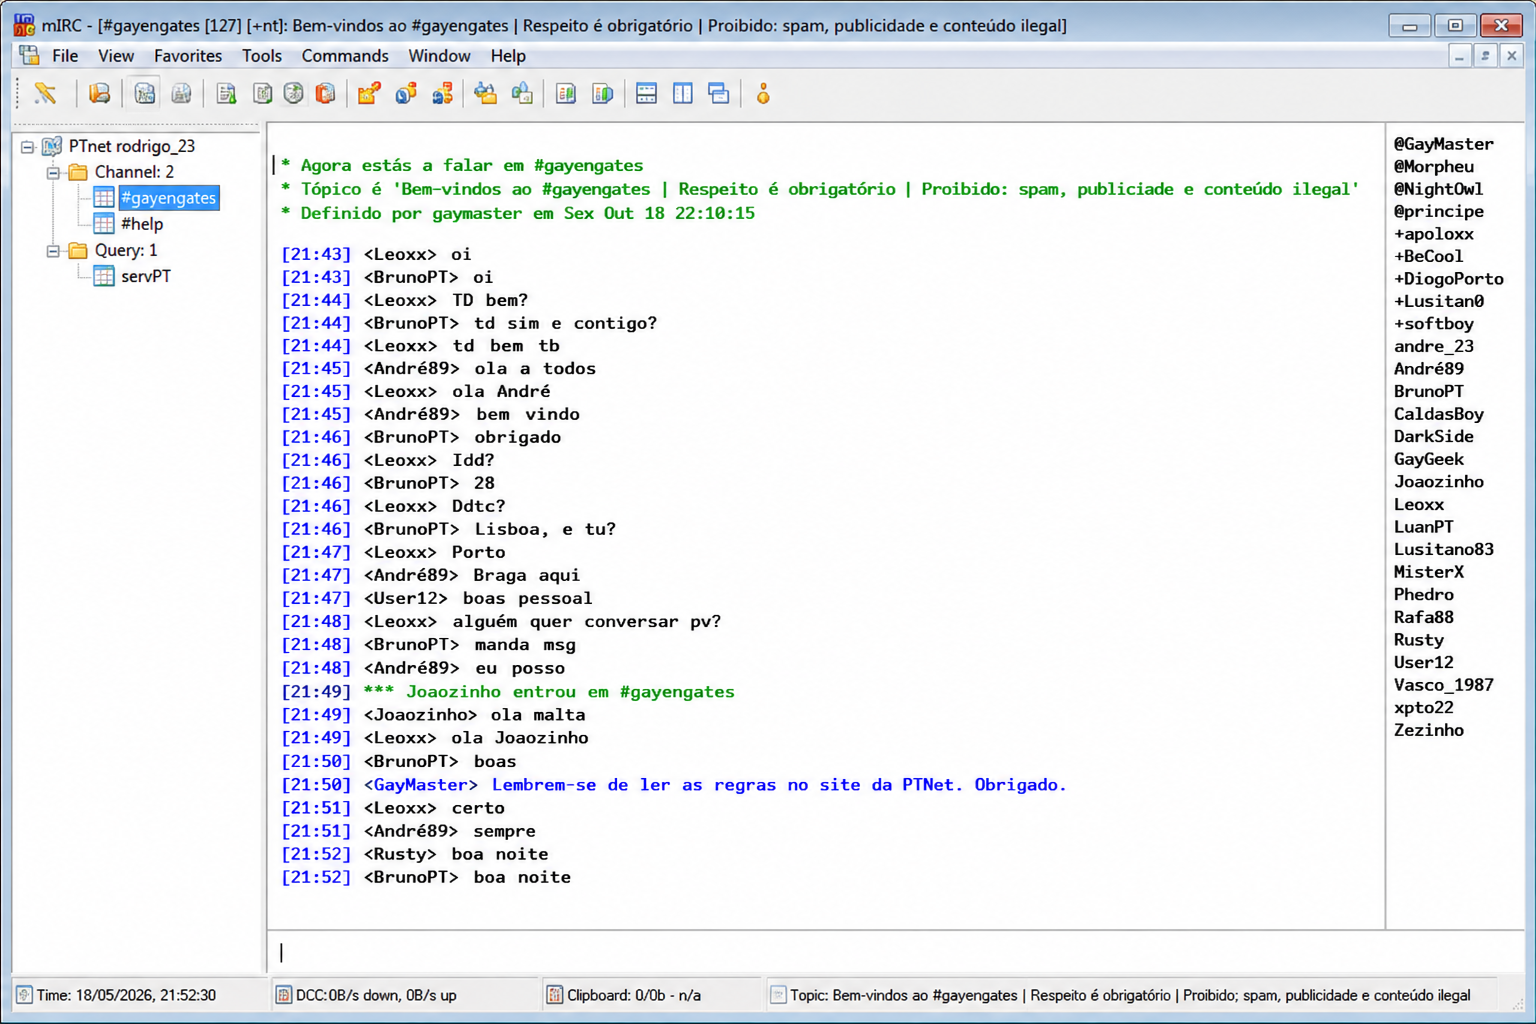The width and height of the screenshot is (1536, 1024).
Task: Select @Morpheu in the nick list
Action: [x=1434, y=166]
